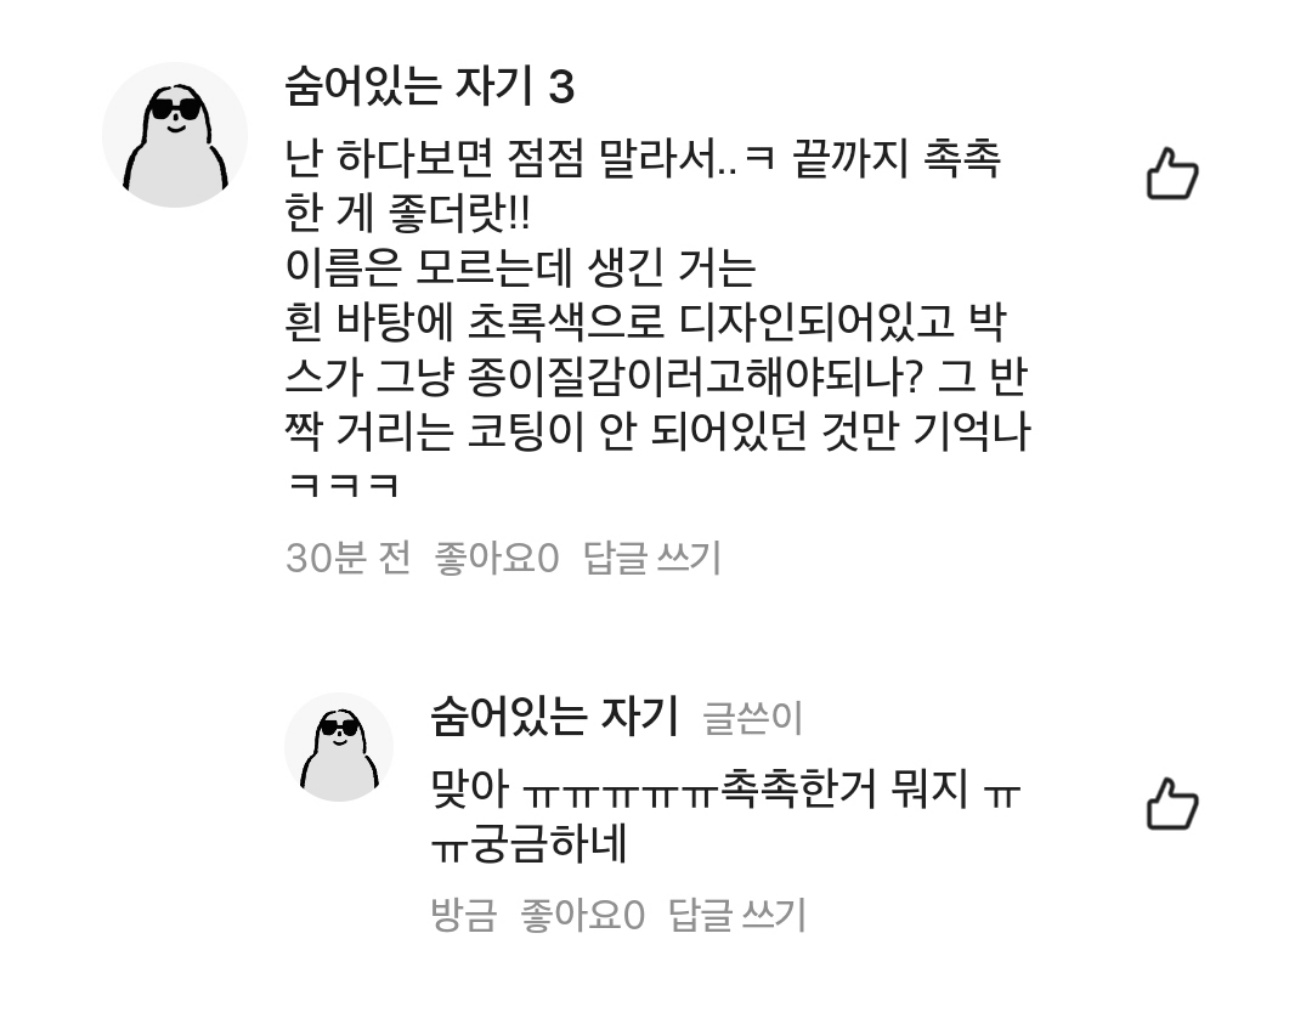Select the 숨어있는 자기 username on reply
1312x1024 pixels.
pos(554,716)
